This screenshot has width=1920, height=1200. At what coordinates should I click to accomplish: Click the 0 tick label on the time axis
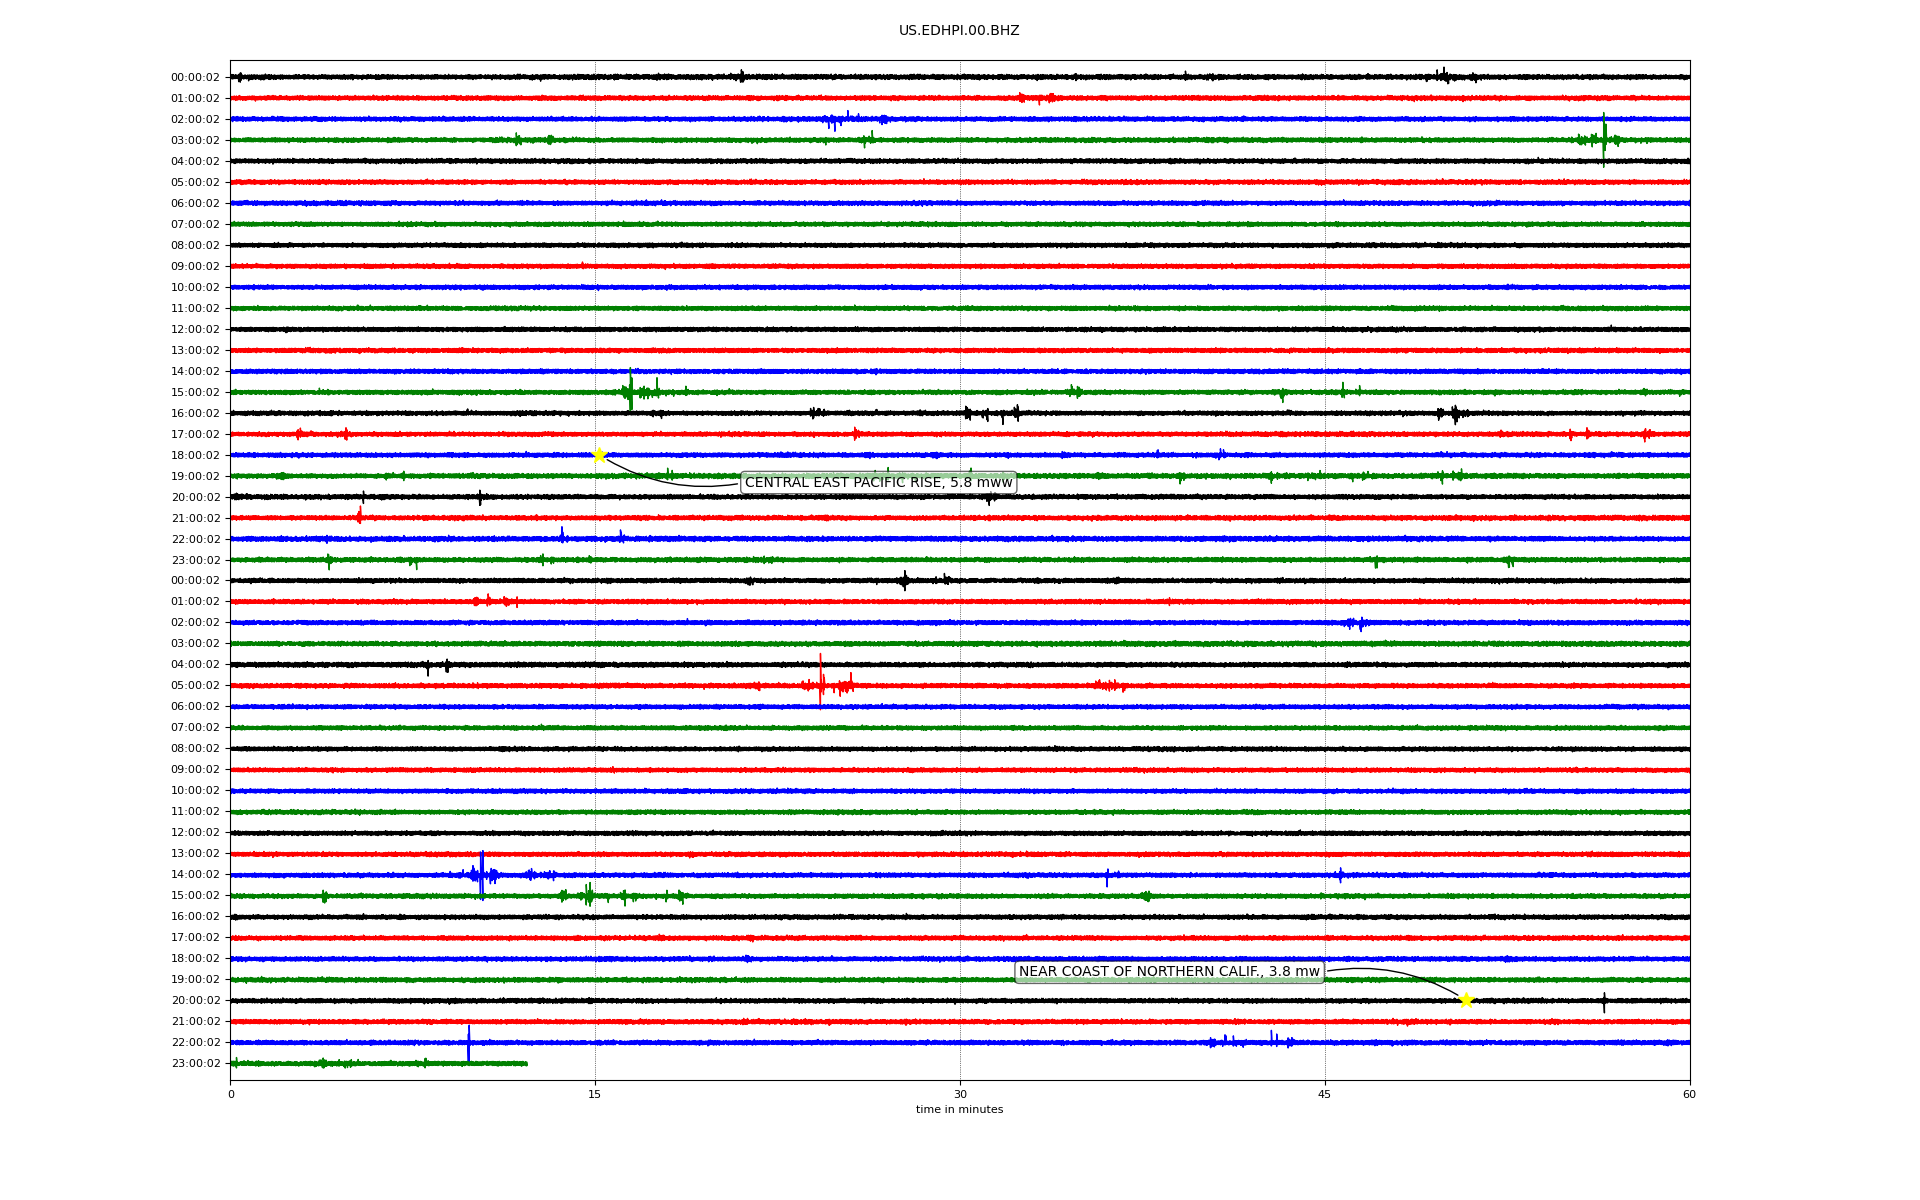[231, 1094]
